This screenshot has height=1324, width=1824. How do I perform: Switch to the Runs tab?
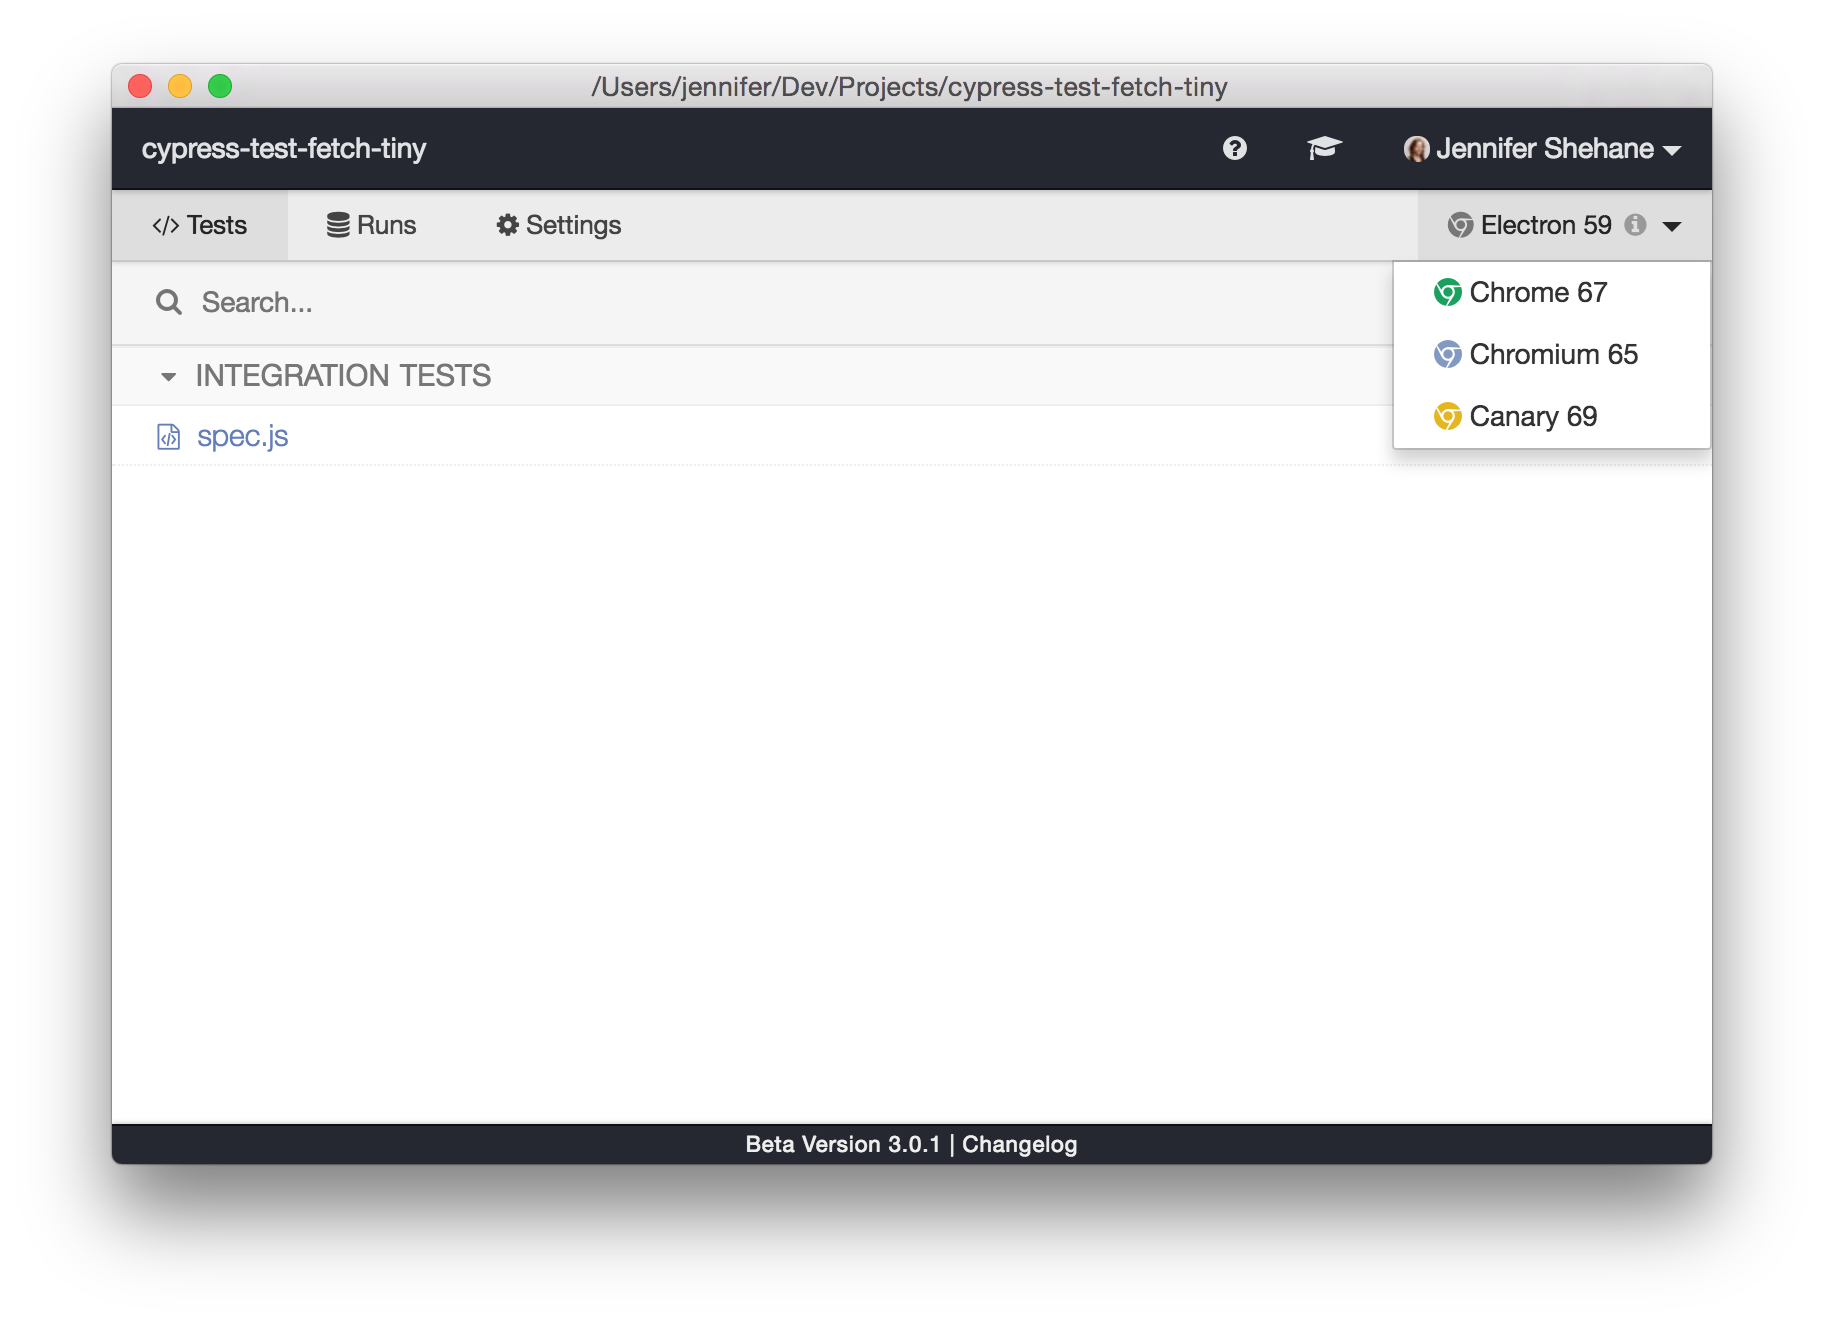[x=372, y=225]
